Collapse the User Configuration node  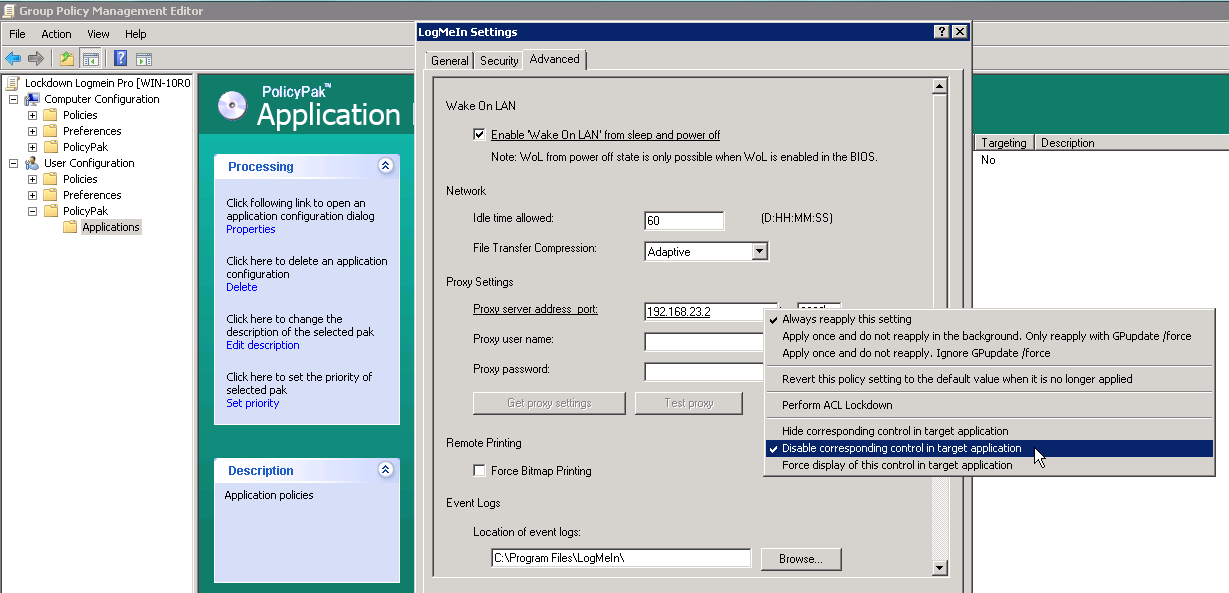pos(13,163)
